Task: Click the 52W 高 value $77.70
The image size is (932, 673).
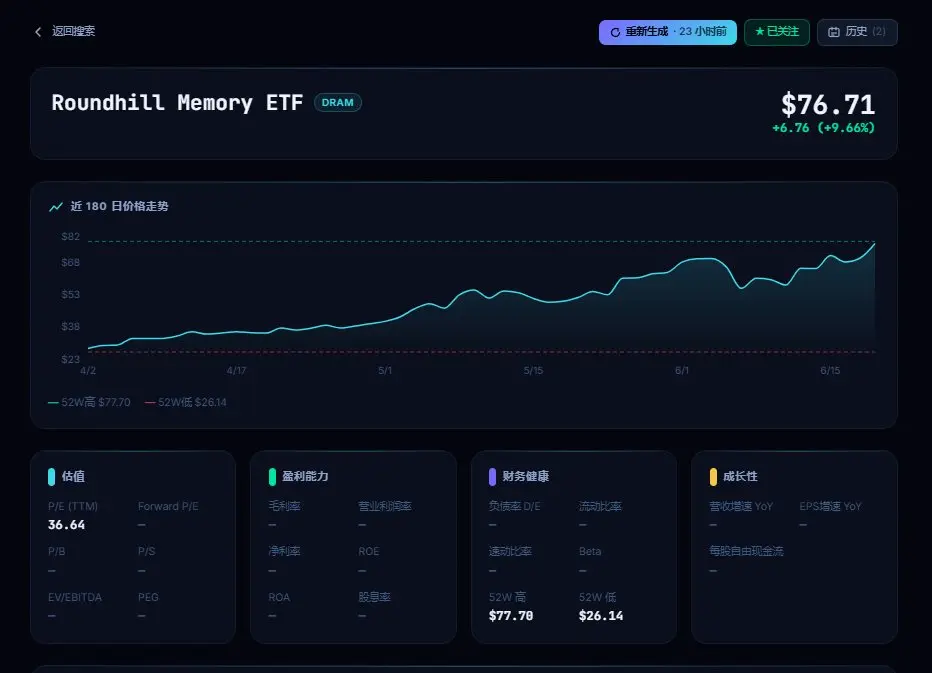Action: pyautogui.click(x=511, y=616)
